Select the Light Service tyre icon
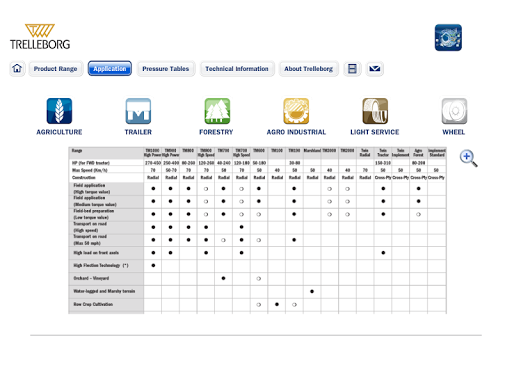 pyautogui.click(x=375, y=111)
